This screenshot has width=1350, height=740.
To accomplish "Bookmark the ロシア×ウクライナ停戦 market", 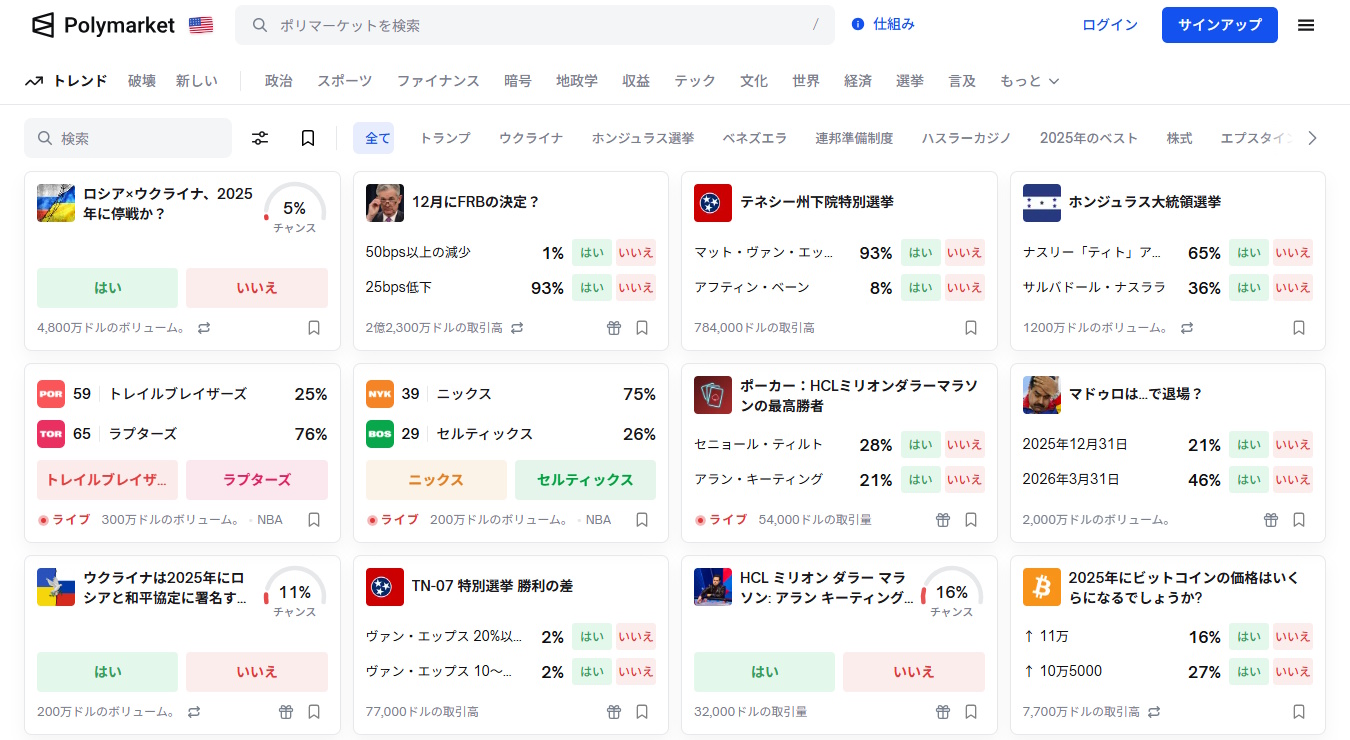I will pyautogui.click(x=314, y=328).
